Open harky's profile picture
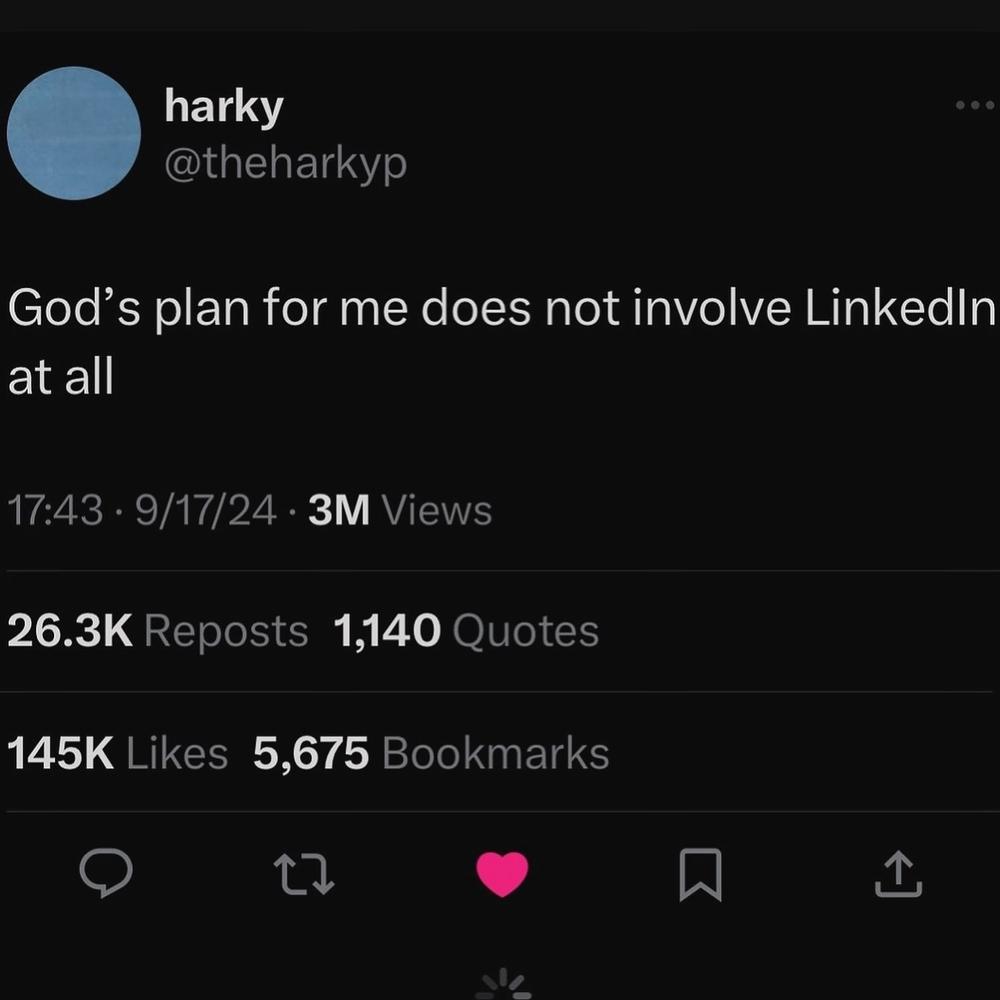 [73, 134]
